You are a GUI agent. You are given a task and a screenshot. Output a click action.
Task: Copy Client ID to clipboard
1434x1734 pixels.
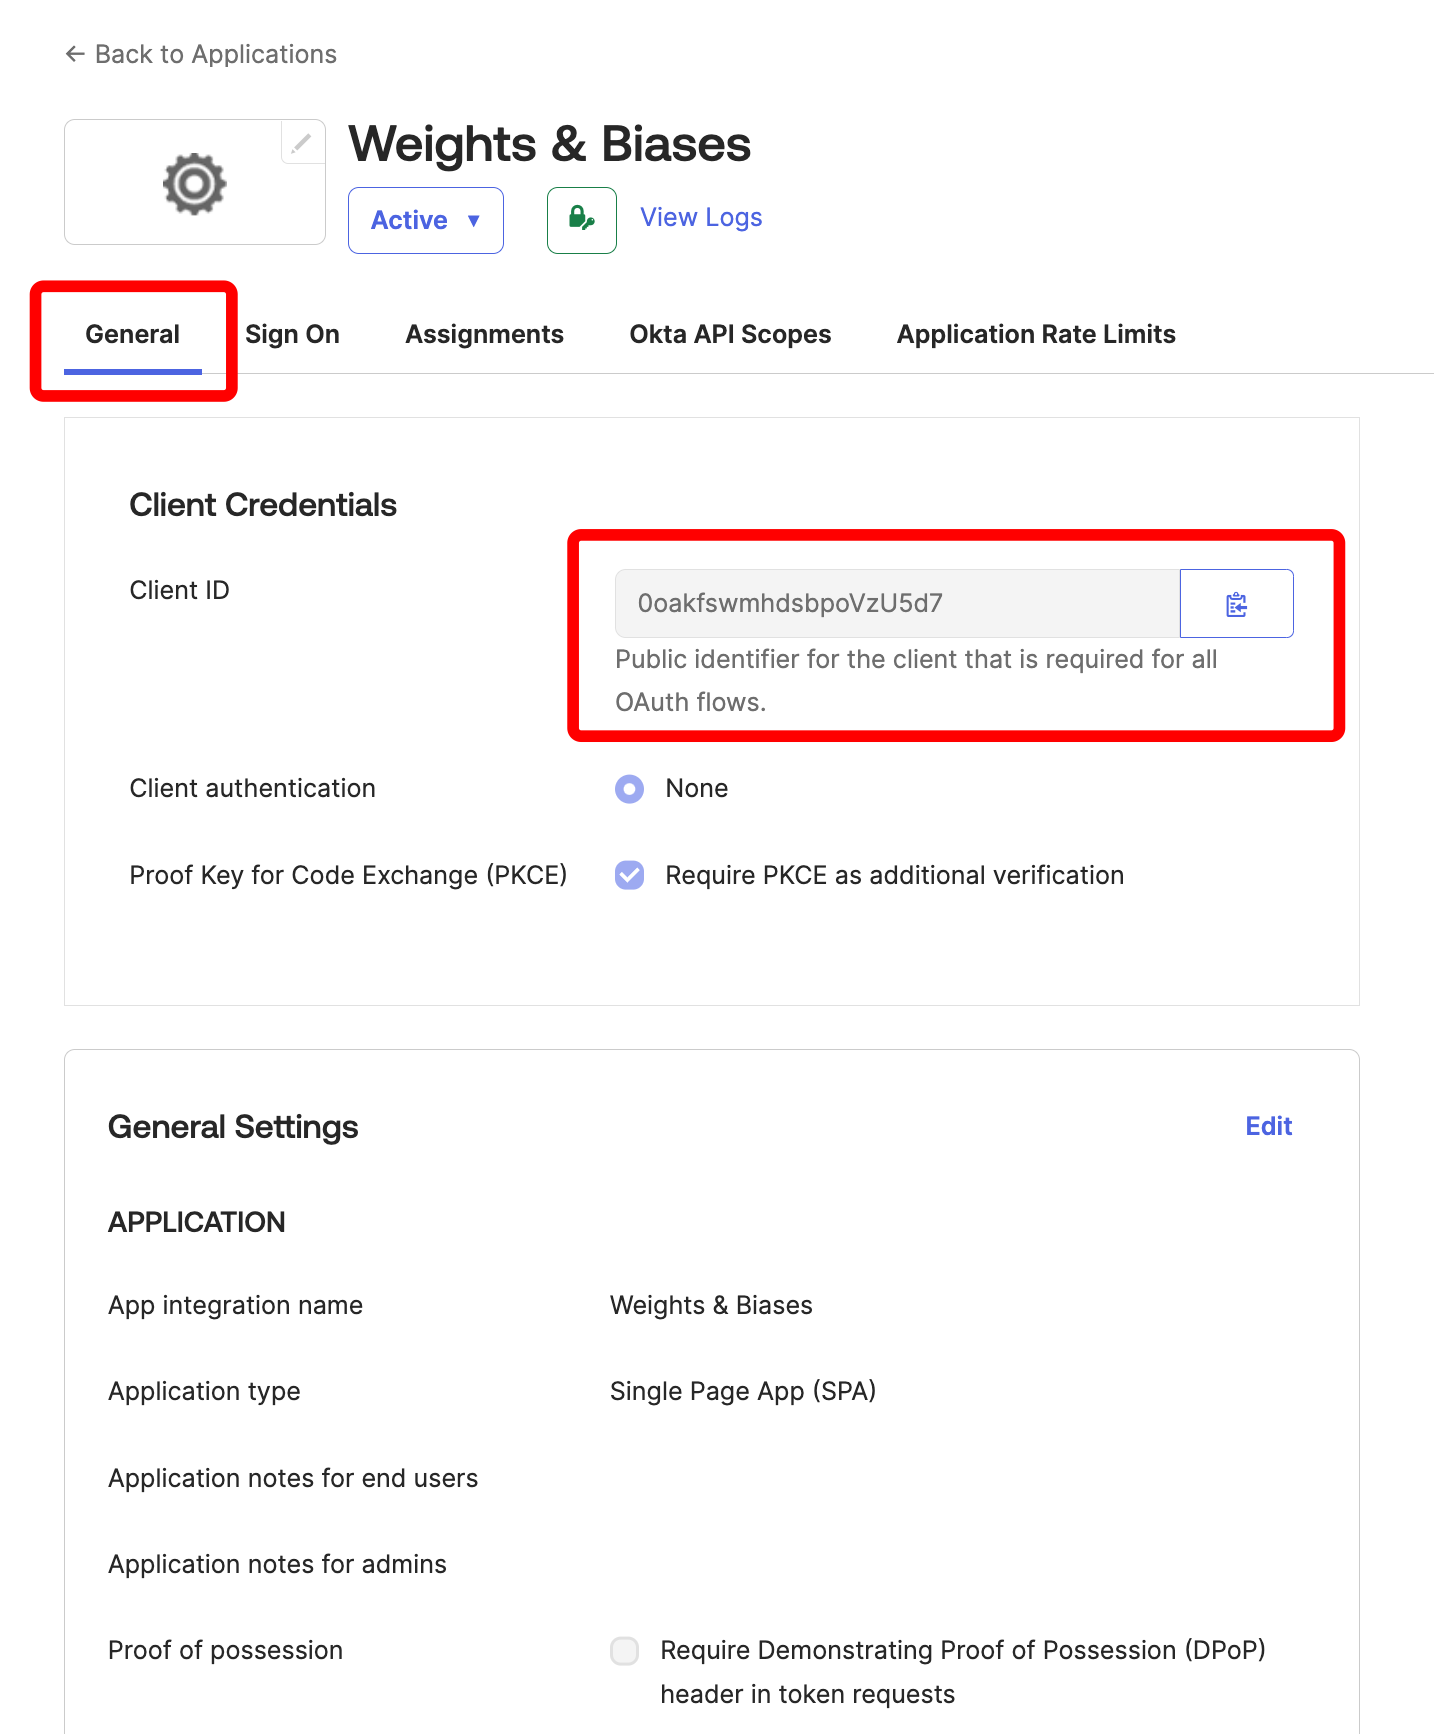pyautogui.click(x=1236, y=604)
